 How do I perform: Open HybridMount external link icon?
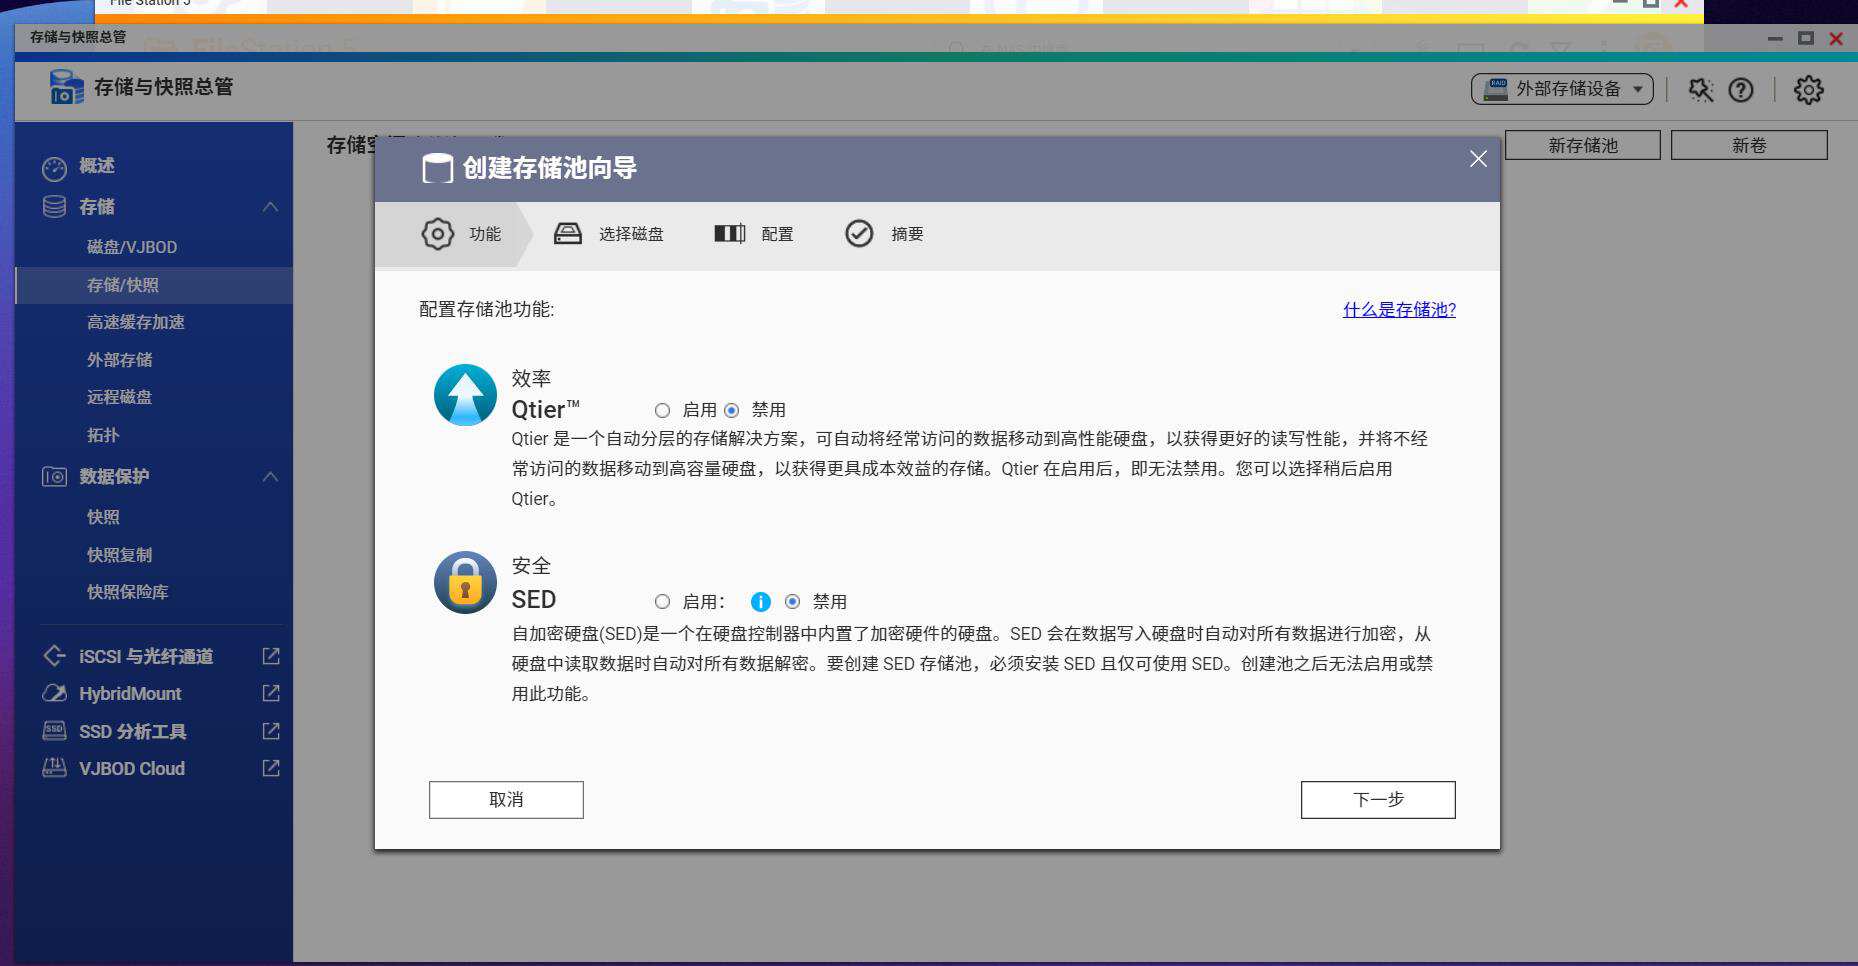pyautogui.click(x=271, y=693)
